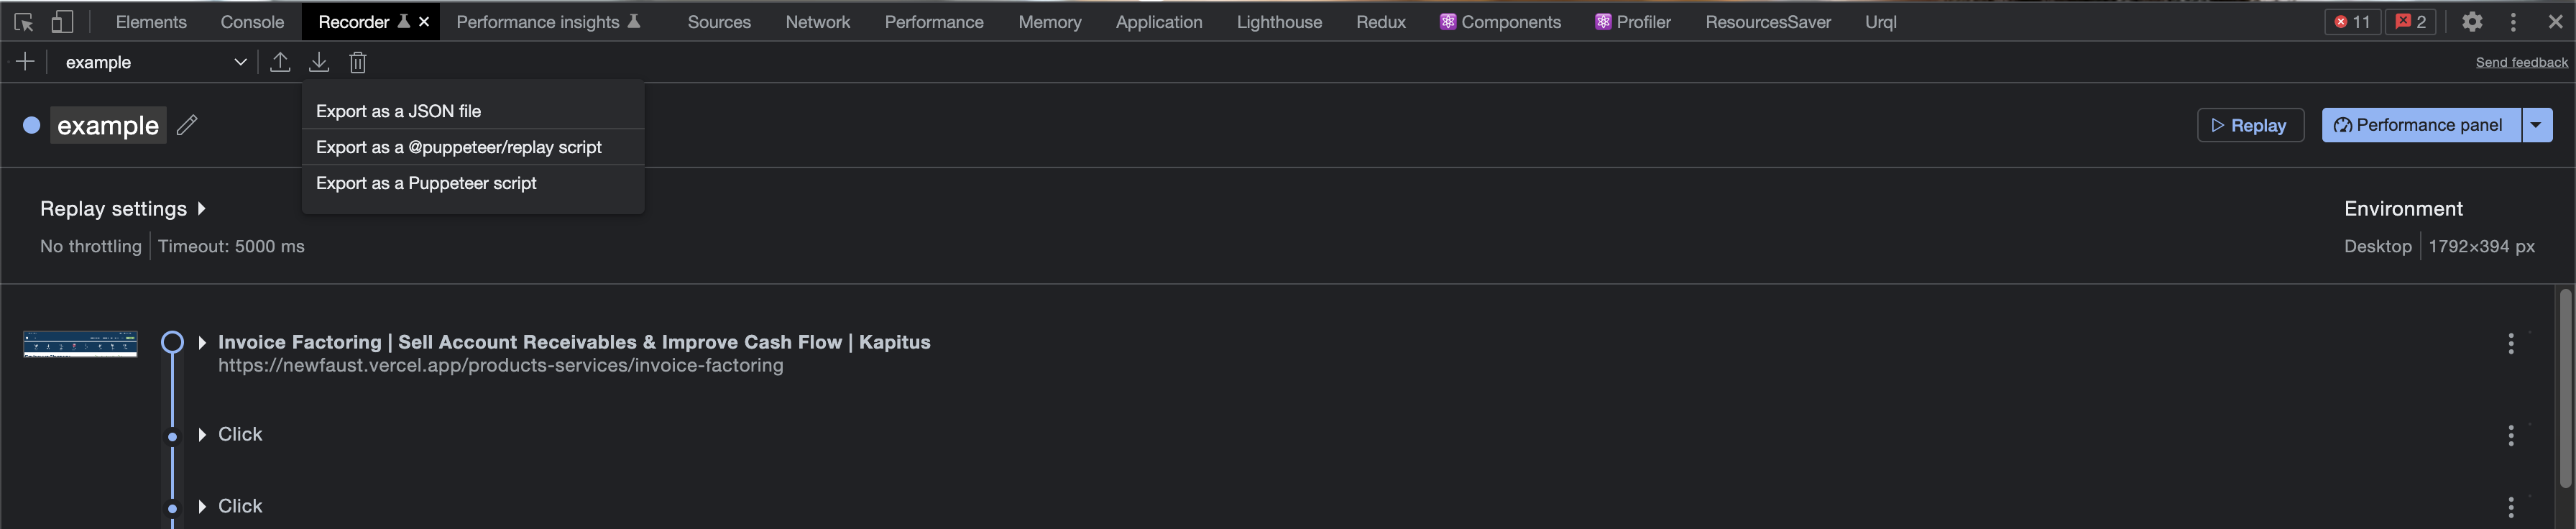Click the 'Desktop' environment text

[x=2377, y=246]
